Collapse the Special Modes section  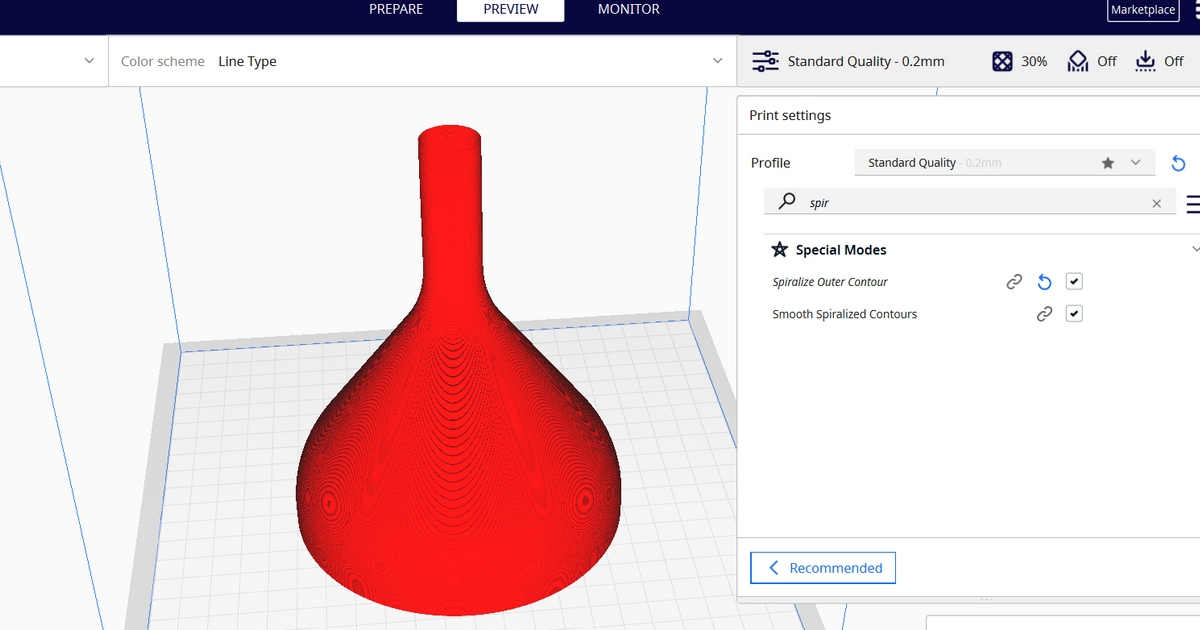point(1196,248)
